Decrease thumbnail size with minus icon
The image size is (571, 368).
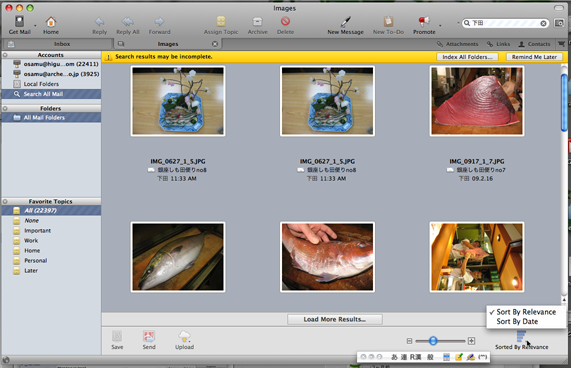[409, 341]
